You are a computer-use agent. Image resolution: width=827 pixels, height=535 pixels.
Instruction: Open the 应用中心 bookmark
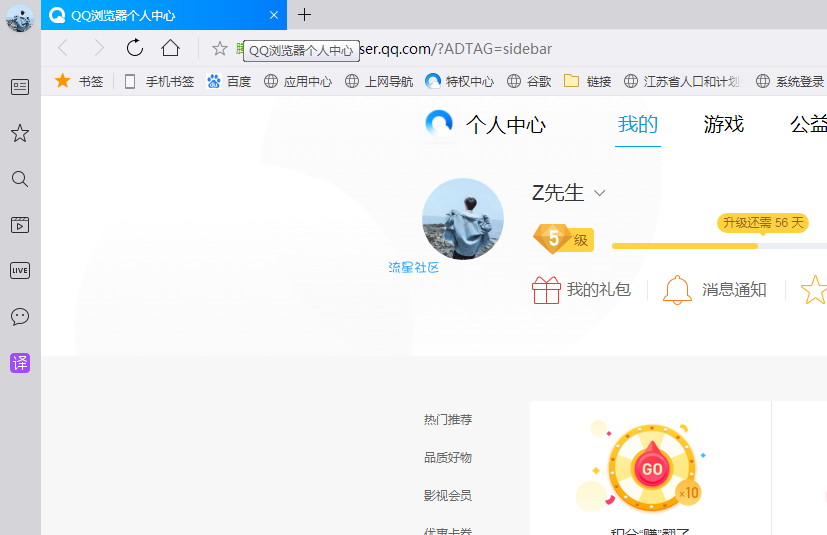[298, 81]
